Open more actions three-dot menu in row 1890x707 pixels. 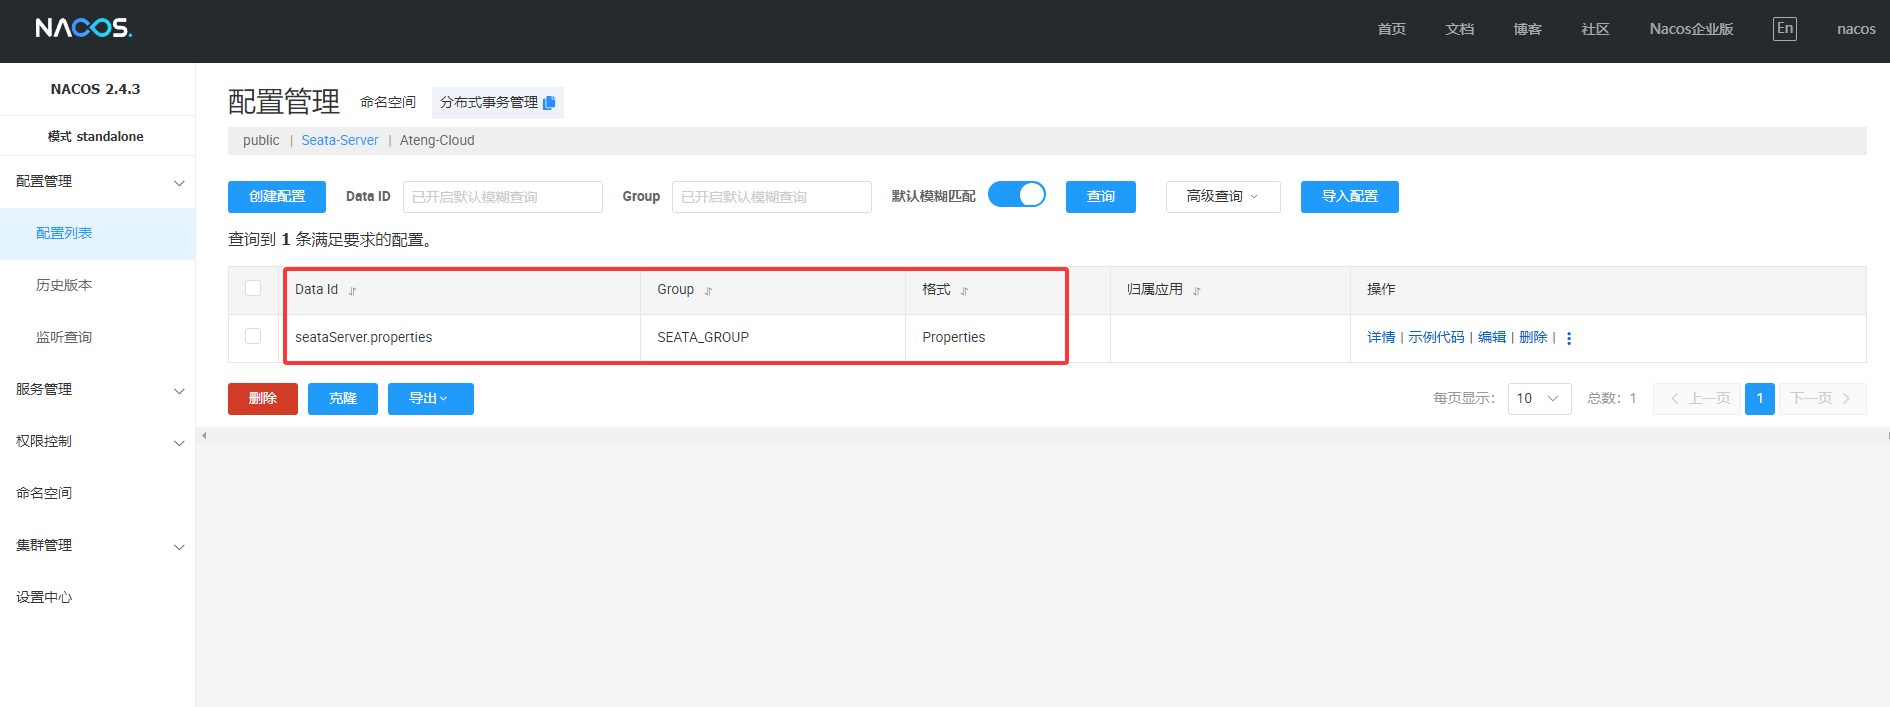(1569, 338)
